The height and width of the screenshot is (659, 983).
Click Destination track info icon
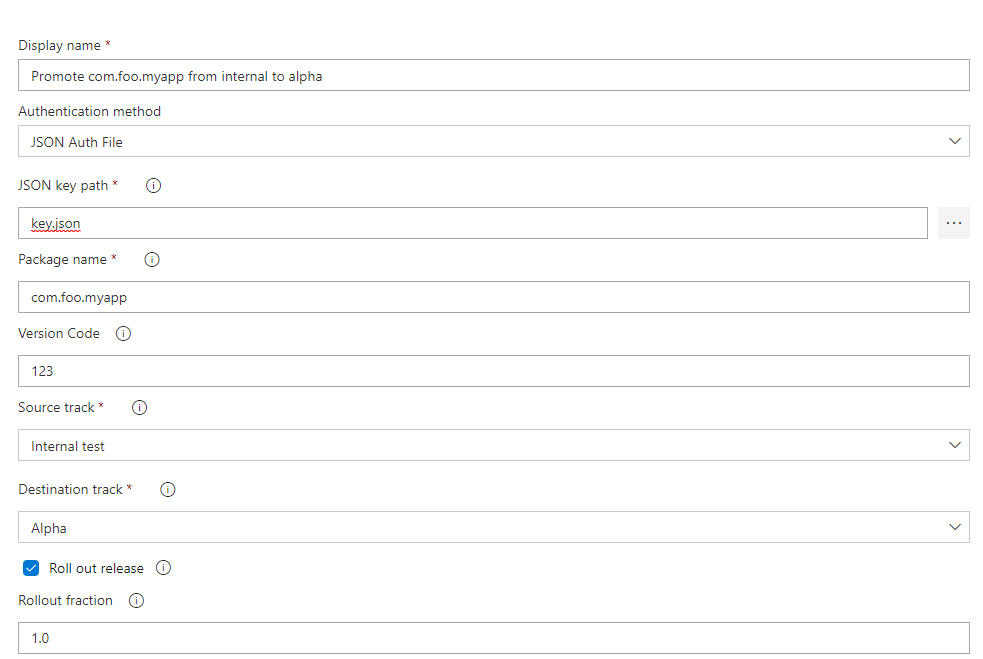[x=167, y=490]
